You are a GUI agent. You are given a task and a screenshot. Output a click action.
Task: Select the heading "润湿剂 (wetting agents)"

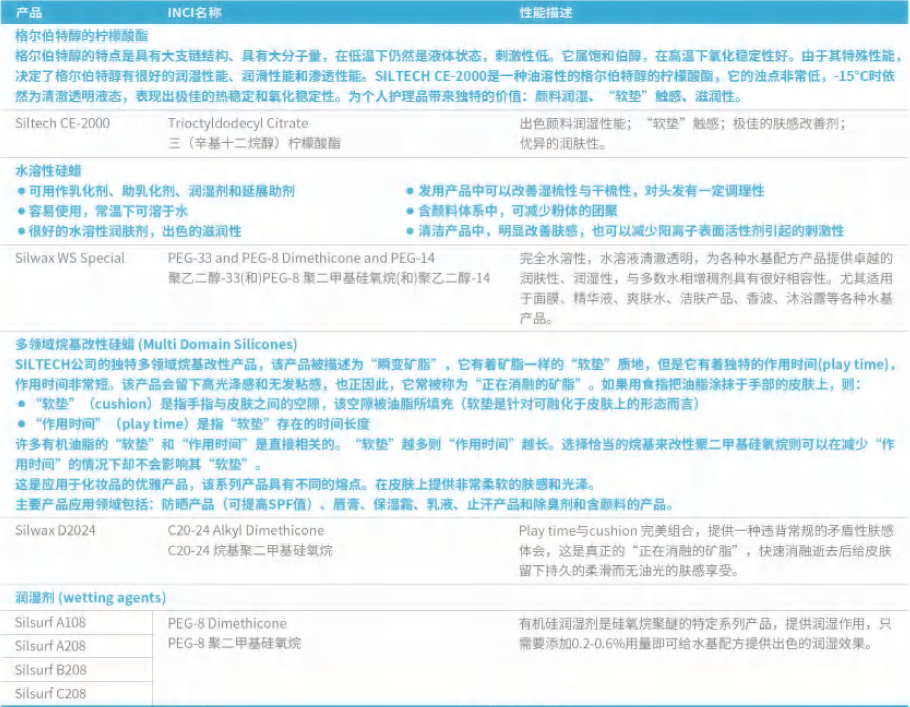tap(91, 598)
